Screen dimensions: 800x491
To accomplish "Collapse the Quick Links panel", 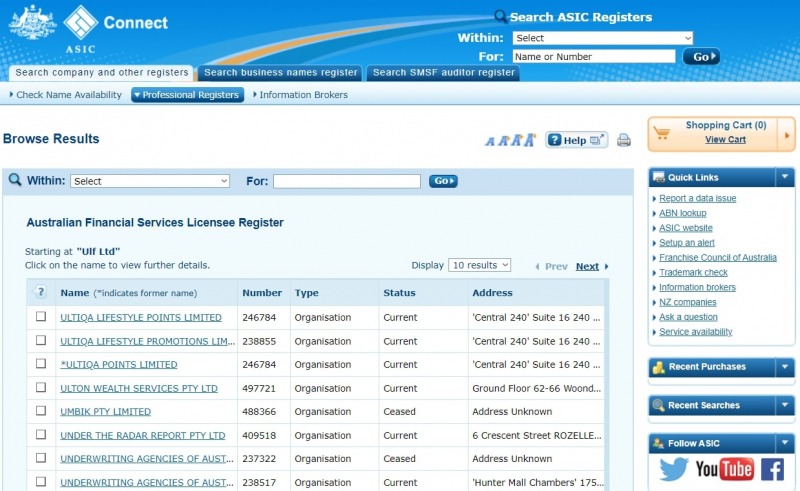I will tap(785, 177).
